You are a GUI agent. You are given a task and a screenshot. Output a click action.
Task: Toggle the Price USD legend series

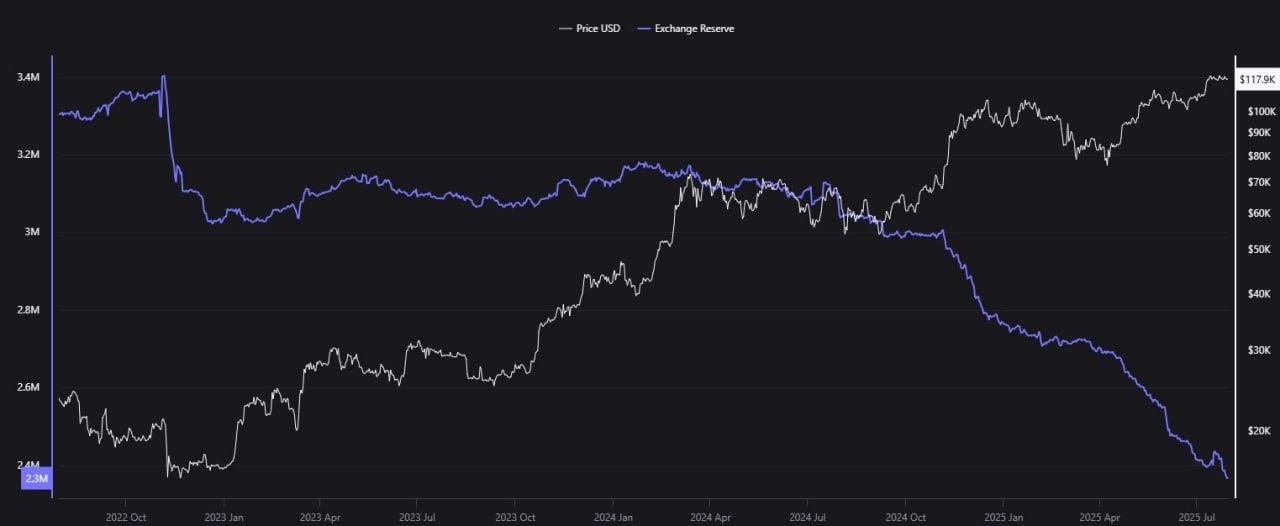tap(590, 28)
